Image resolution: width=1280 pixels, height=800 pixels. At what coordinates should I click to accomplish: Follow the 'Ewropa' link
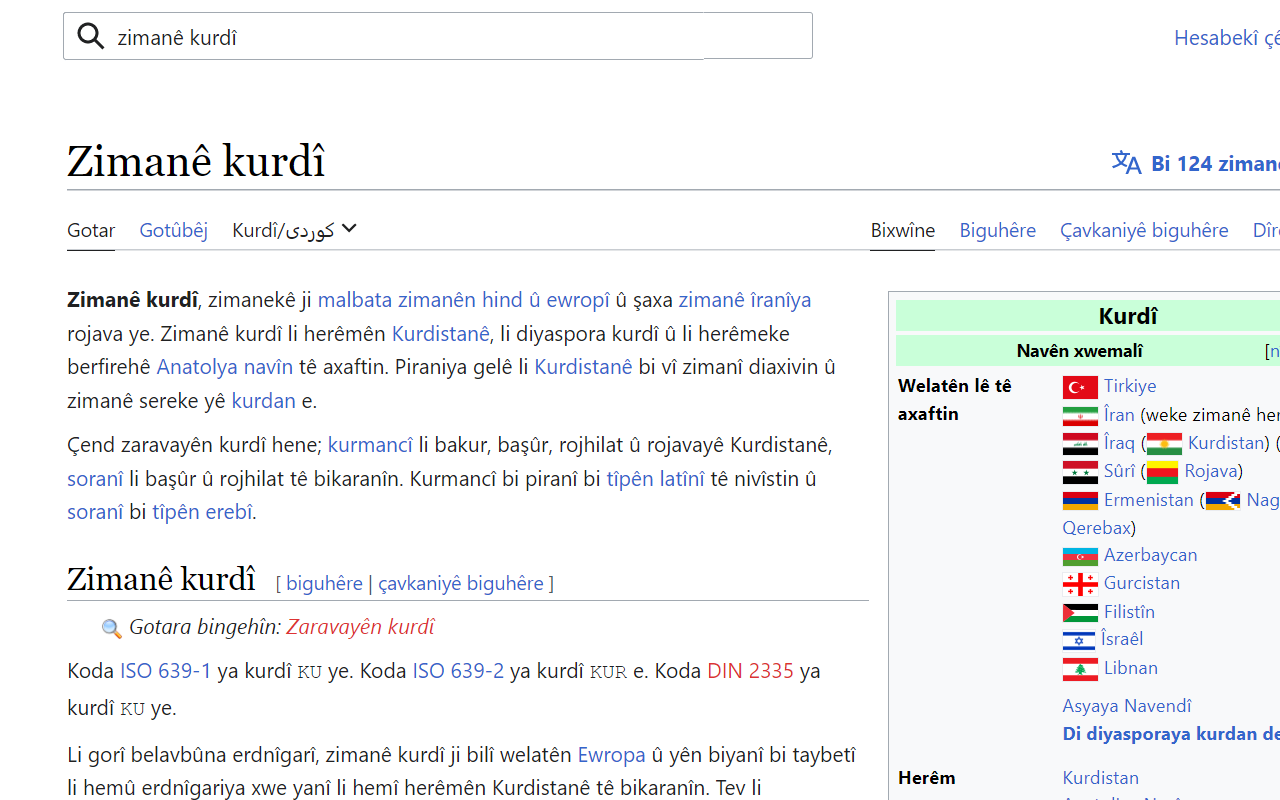point(611,755)
